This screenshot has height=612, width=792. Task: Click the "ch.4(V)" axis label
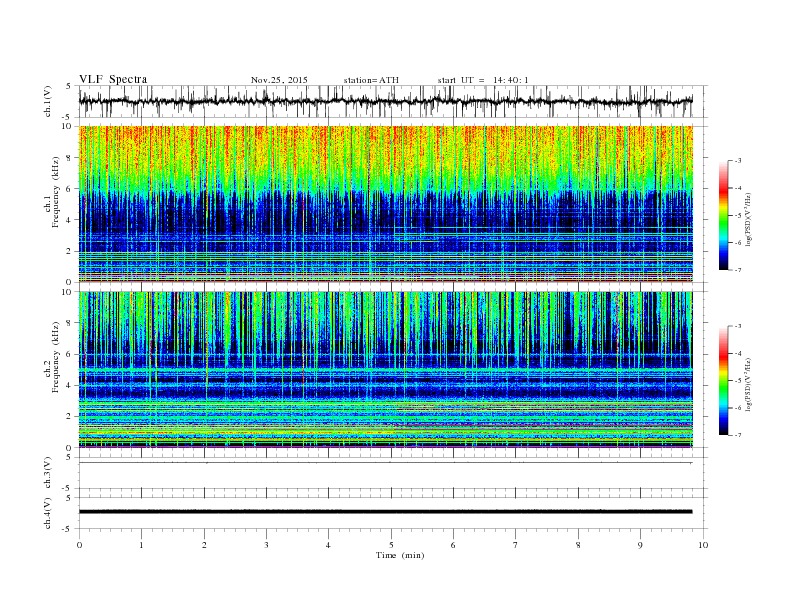point(47,513)
